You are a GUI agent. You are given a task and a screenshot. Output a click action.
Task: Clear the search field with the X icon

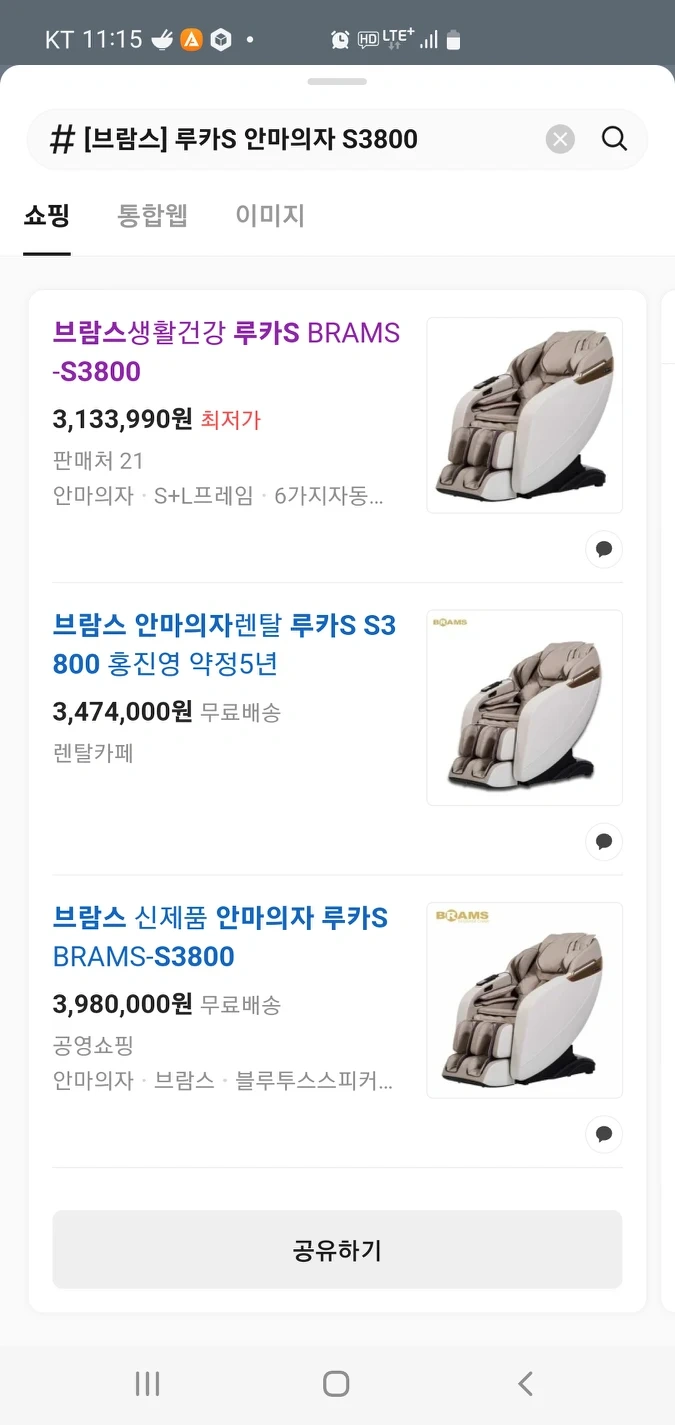coord(560,139)
